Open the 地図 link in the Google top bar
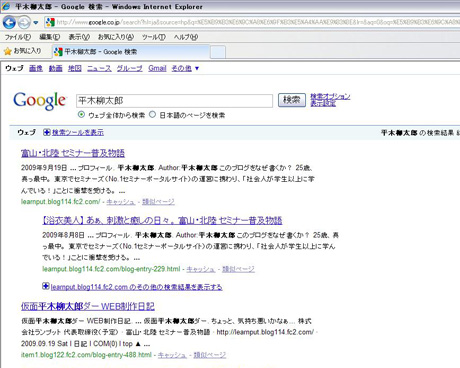This screenshot has height=368, width=460. pos(75,68)
